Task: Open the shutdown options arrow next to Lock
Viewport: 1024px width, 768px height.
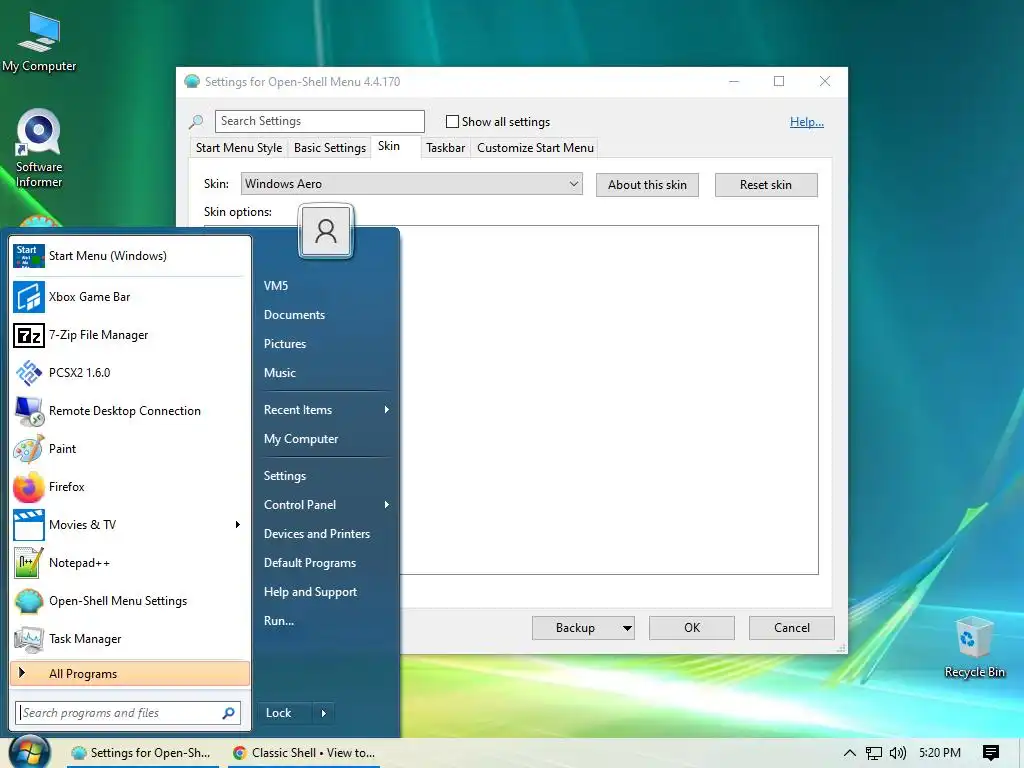Action: pos(323,713)
